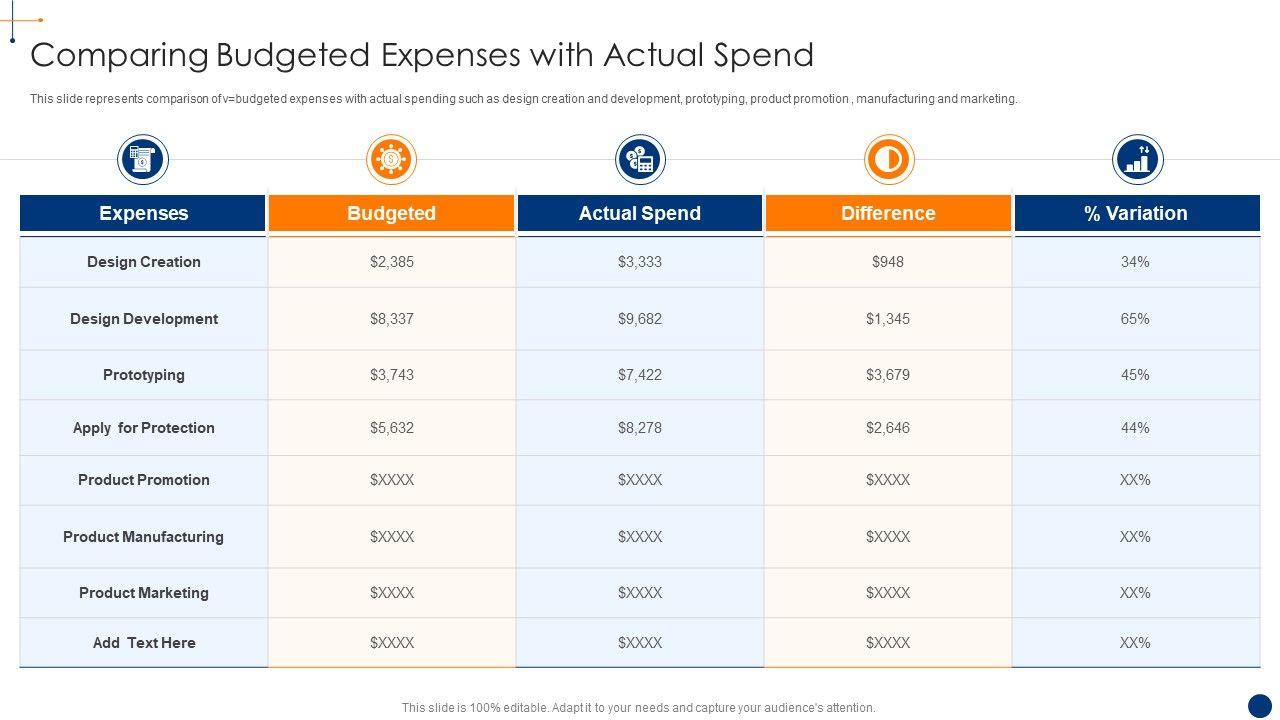Click the % Variation header

[1136, 213]
